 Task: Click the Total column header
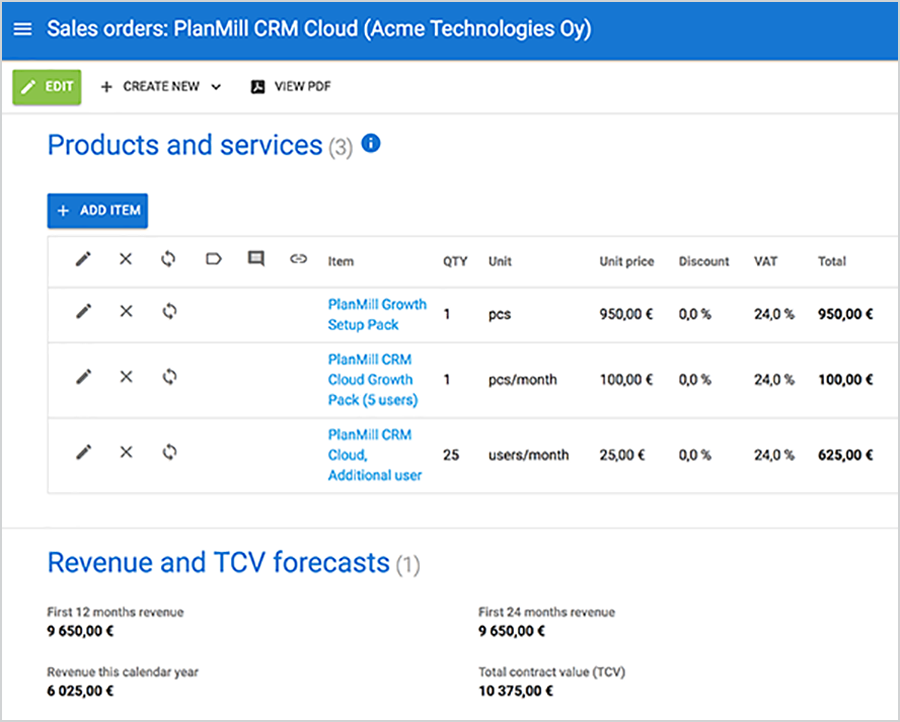coord(832,262)
